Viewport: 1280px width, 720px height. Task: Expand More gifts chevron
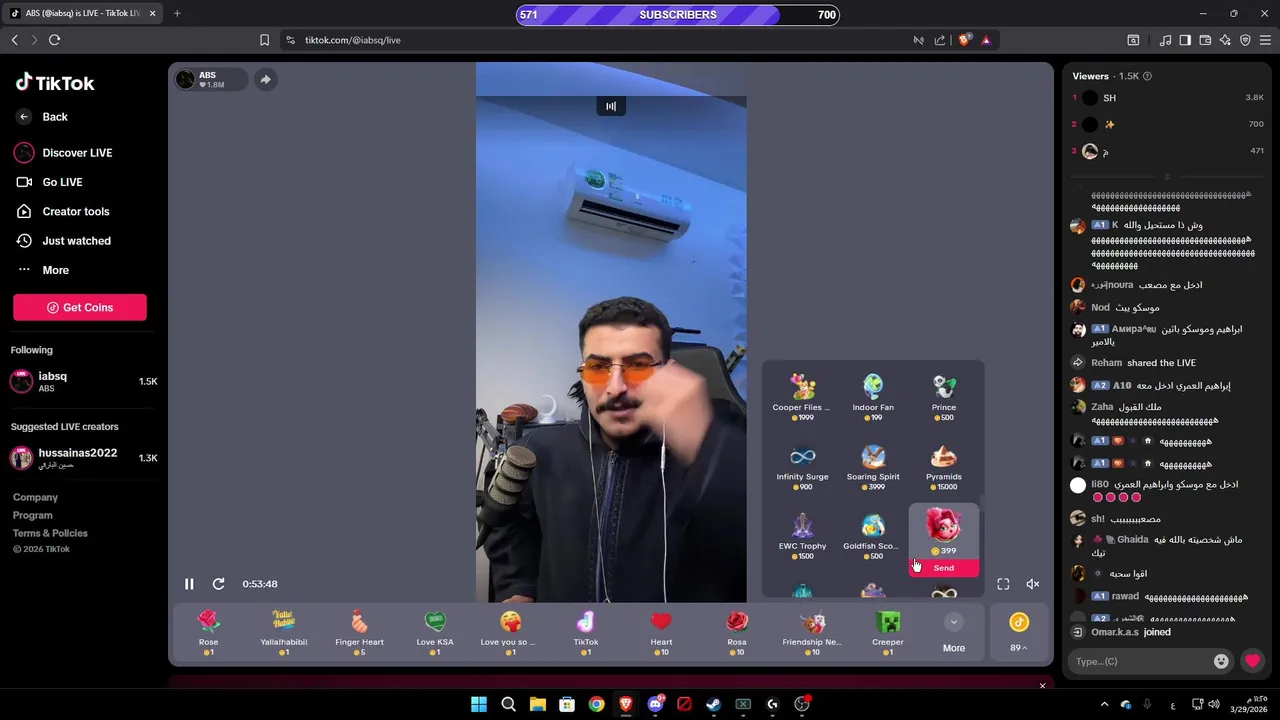954,622
